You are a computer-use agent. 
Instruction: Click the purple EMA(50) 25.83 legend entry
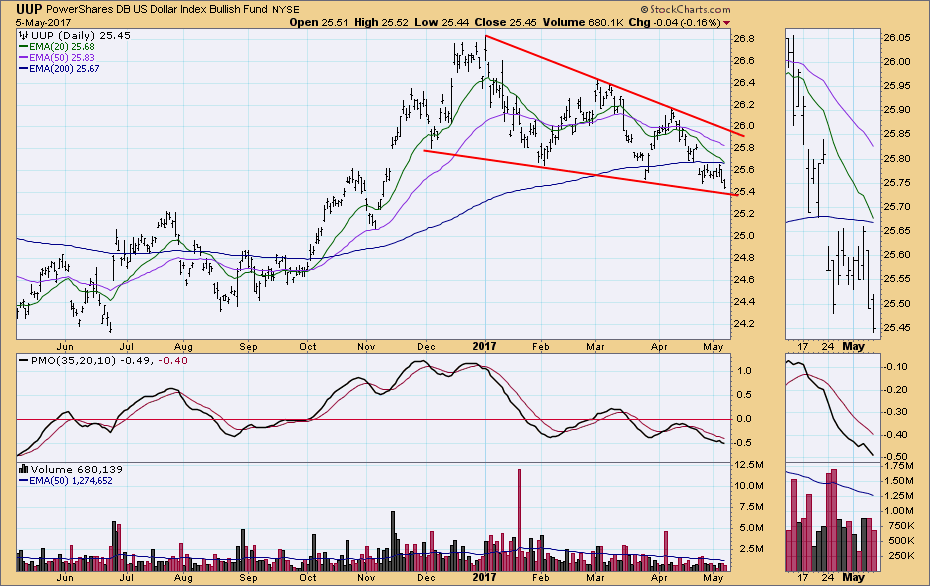pyautogui.click(x=57, y=58)
